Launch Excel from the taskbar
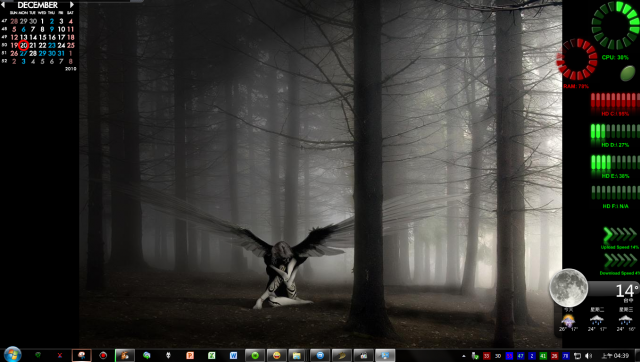The width and height of the screenshot is (640, 362). [x=211, y=355]
